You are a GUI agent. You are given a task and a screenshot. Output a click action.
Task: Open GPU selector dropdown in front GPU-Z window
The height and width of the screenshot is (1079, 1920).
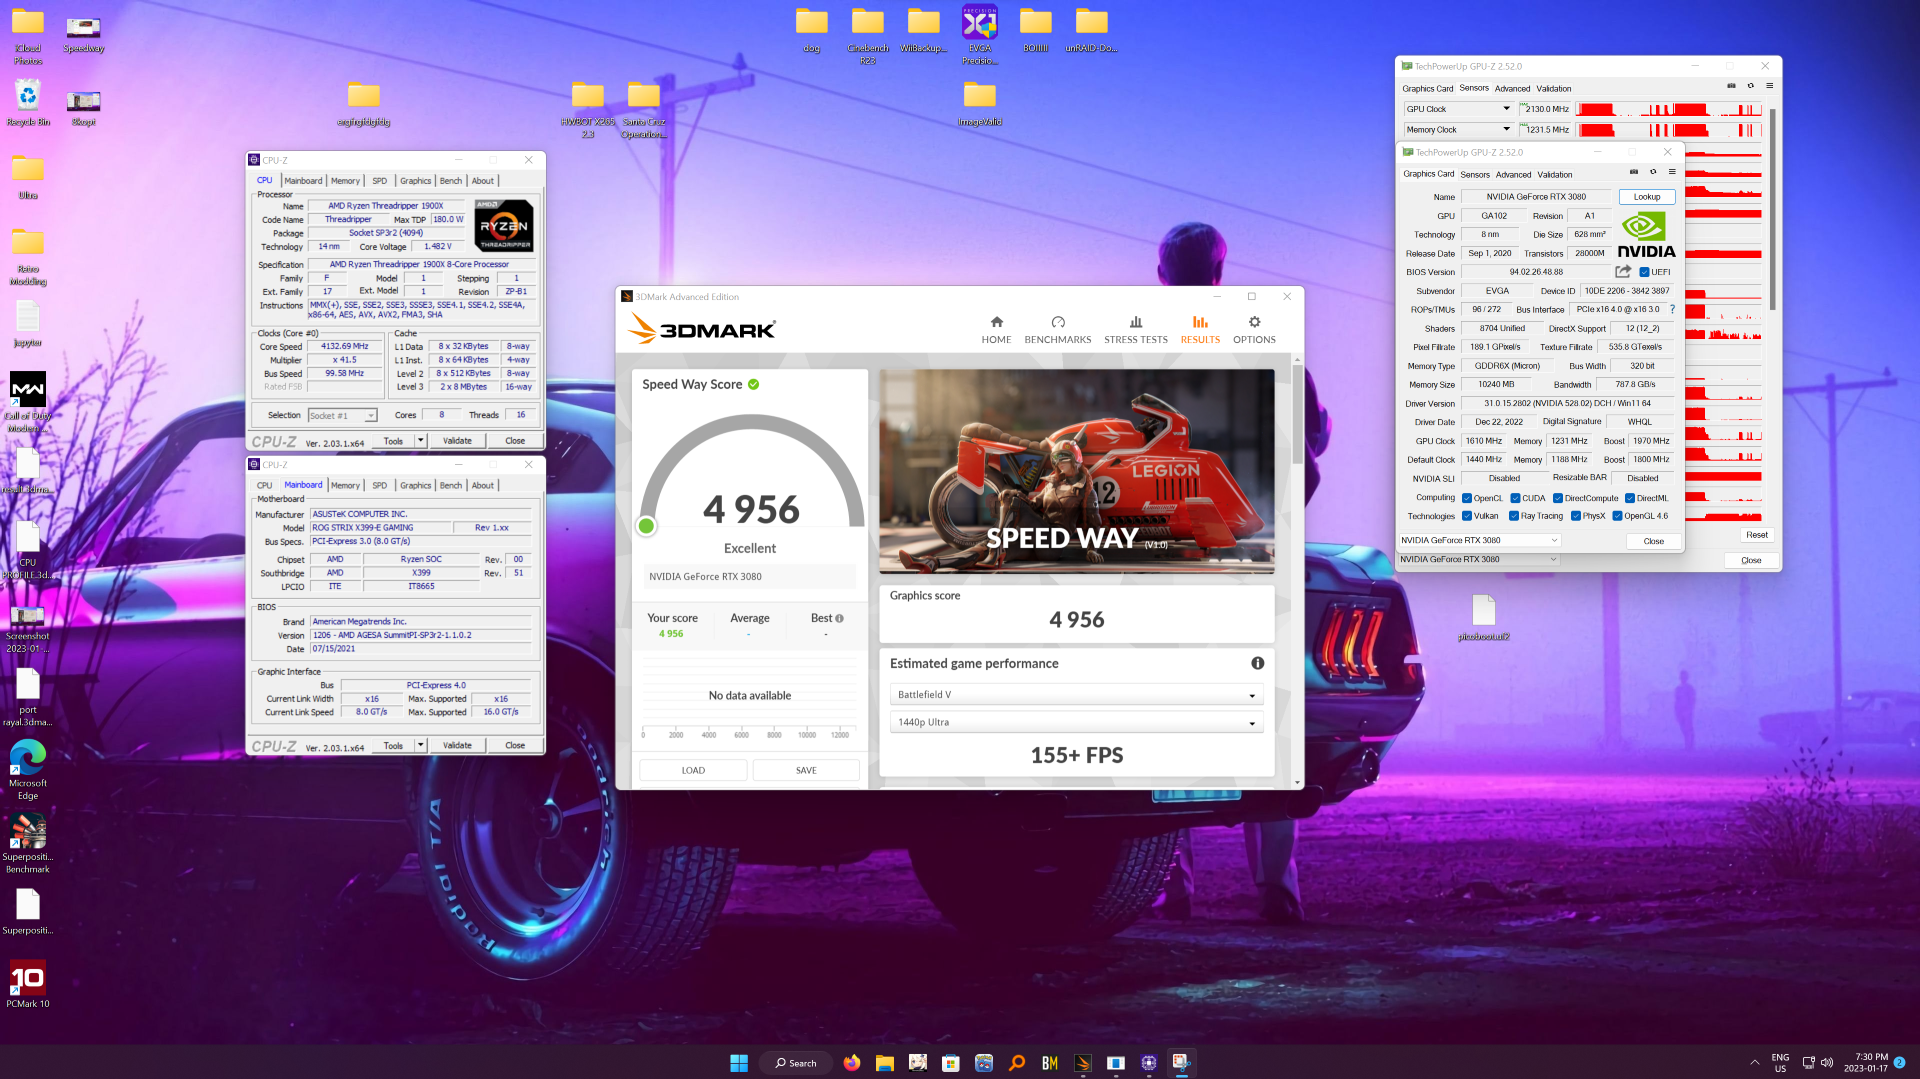click(x=1480, y=540)
